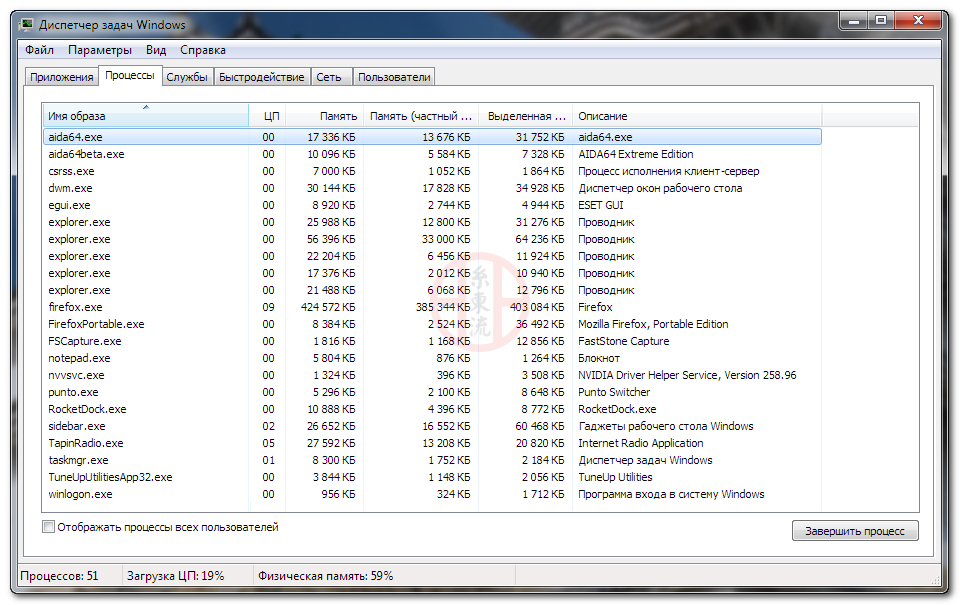960x605 pixels.
Task: Minimize the Task Manager window
Action: tap(853, 21)
